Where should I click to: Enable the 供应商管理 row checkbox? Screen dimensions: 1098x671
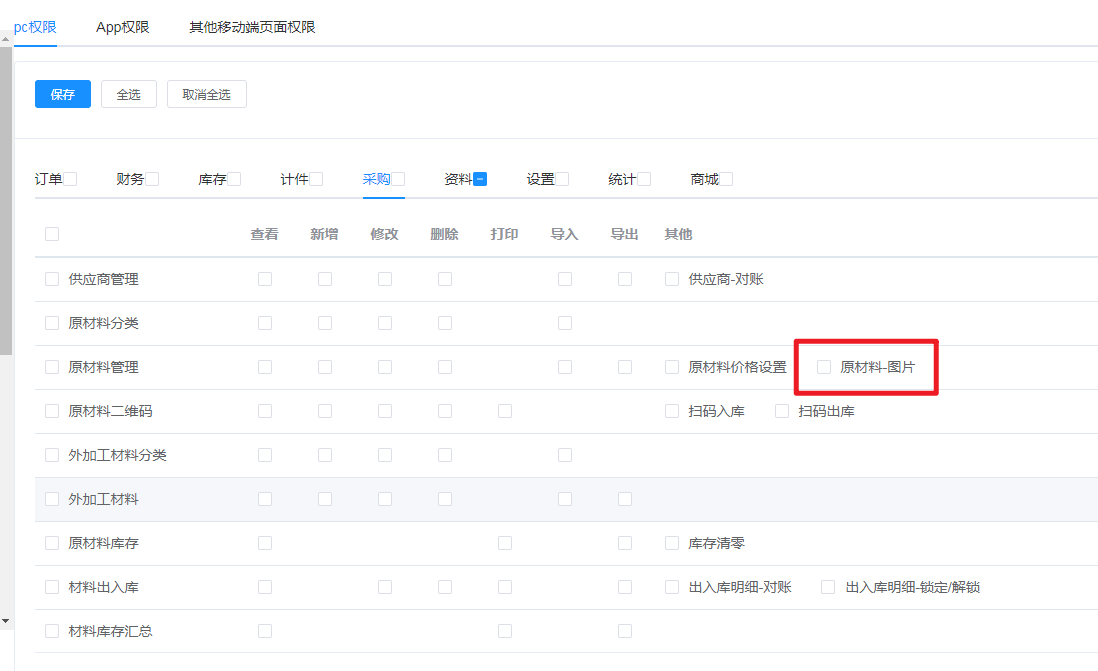tap(52, 279)
